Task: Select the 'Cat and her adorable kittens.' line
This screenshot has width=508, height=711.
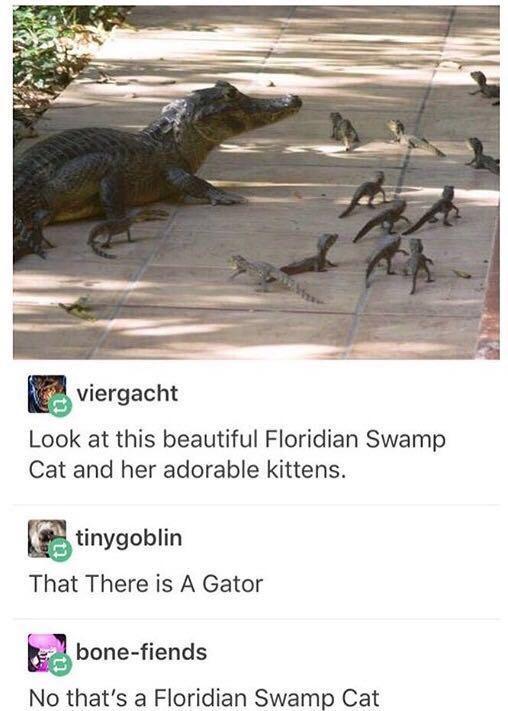Action: click(187, 470)
